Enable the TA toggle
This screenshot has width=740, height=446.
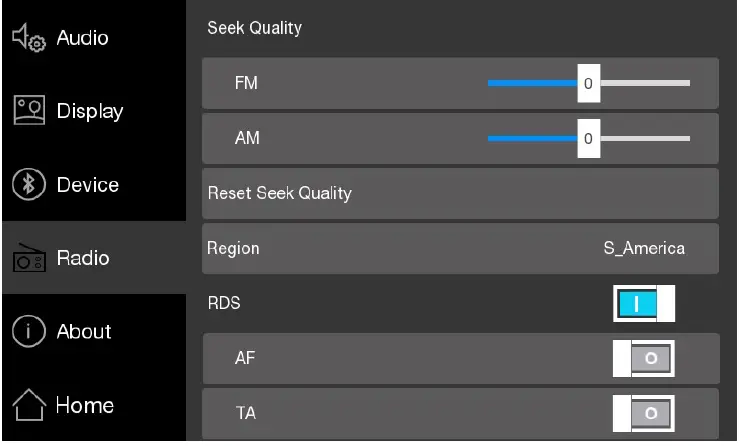[644, 412]
